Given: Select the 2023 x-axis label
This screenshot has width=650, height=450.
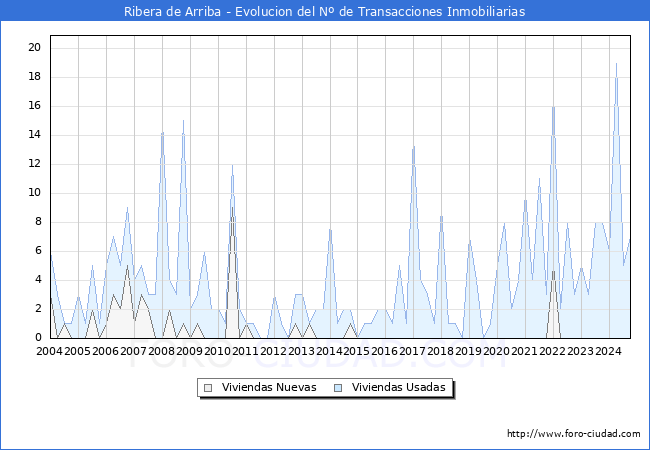Looking at the screenshot, I should coord(580,351).
